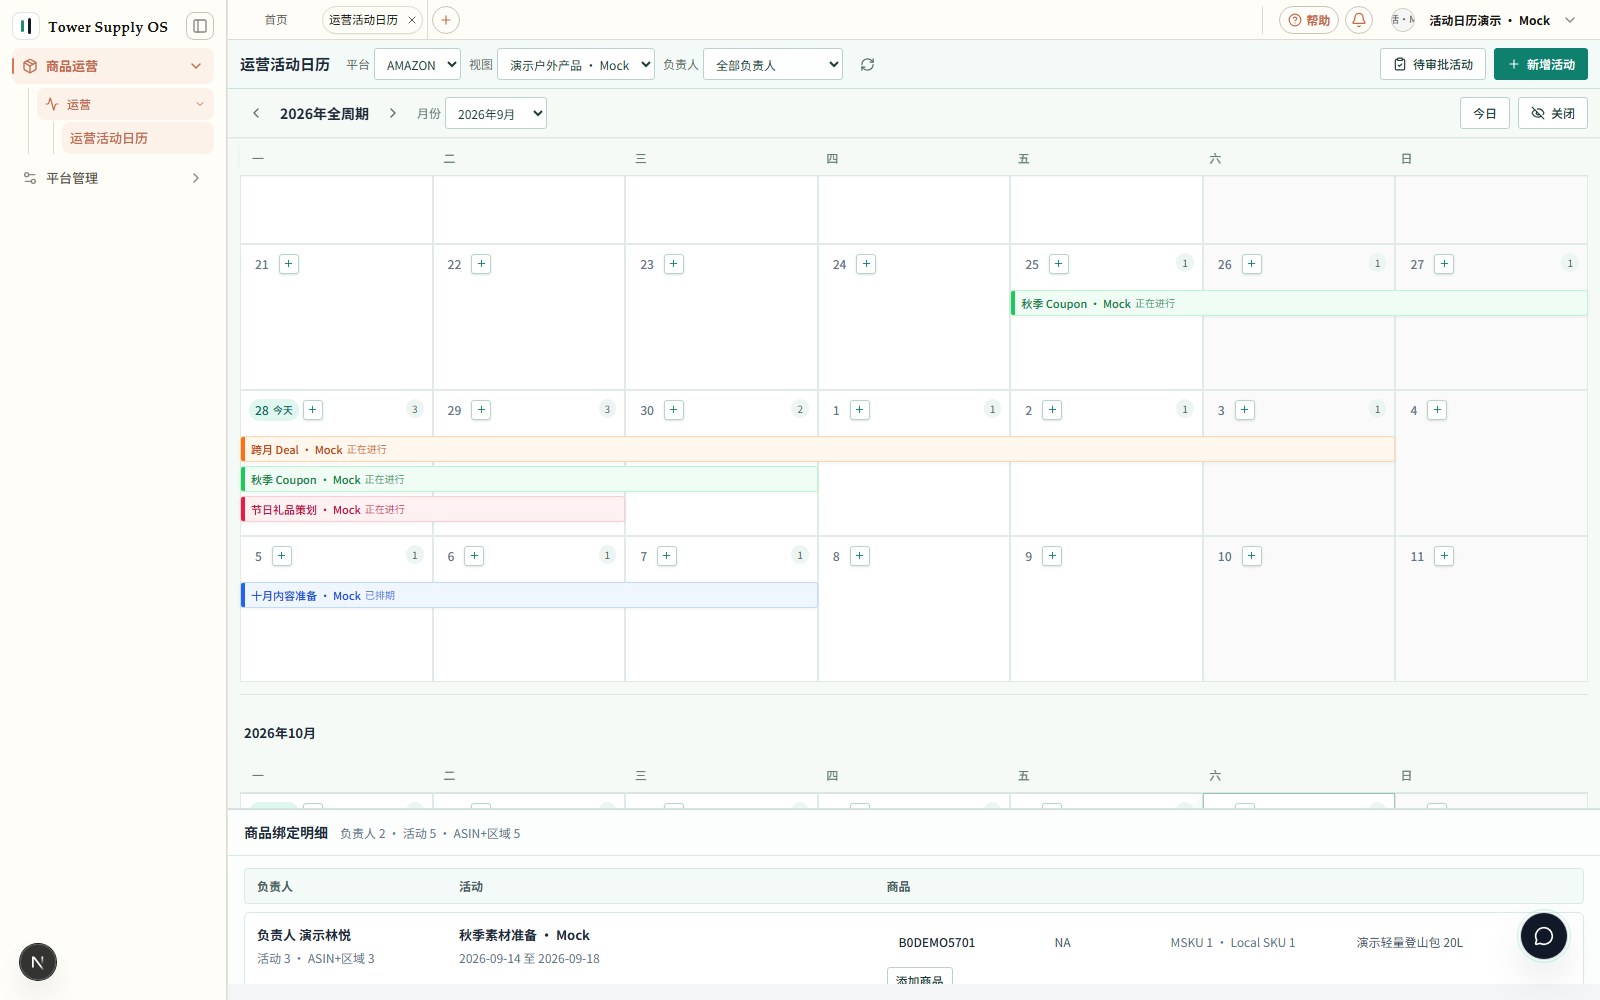
Task: Add an activity on day 7
Action: coord(667,556)
